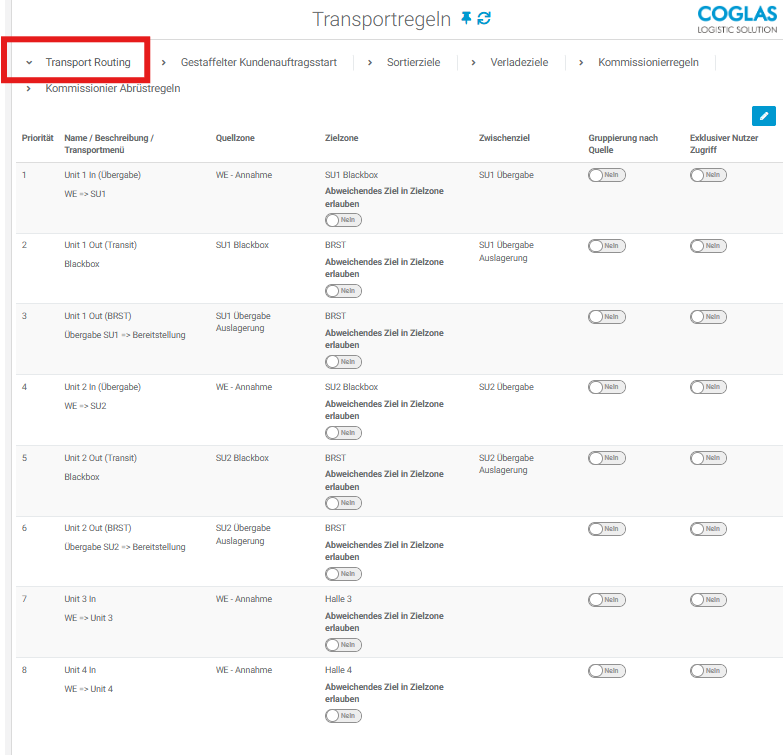Switch to the Kommissionierregeln tab
Viewport: 783px width, 755px height.
pos(648,62)
